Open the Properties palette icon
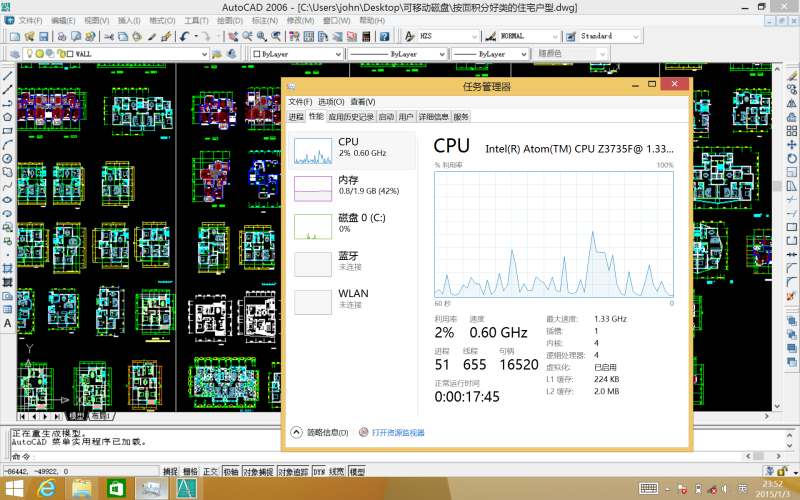This screenshot has height=500, width=800. [x=294, y=36]
